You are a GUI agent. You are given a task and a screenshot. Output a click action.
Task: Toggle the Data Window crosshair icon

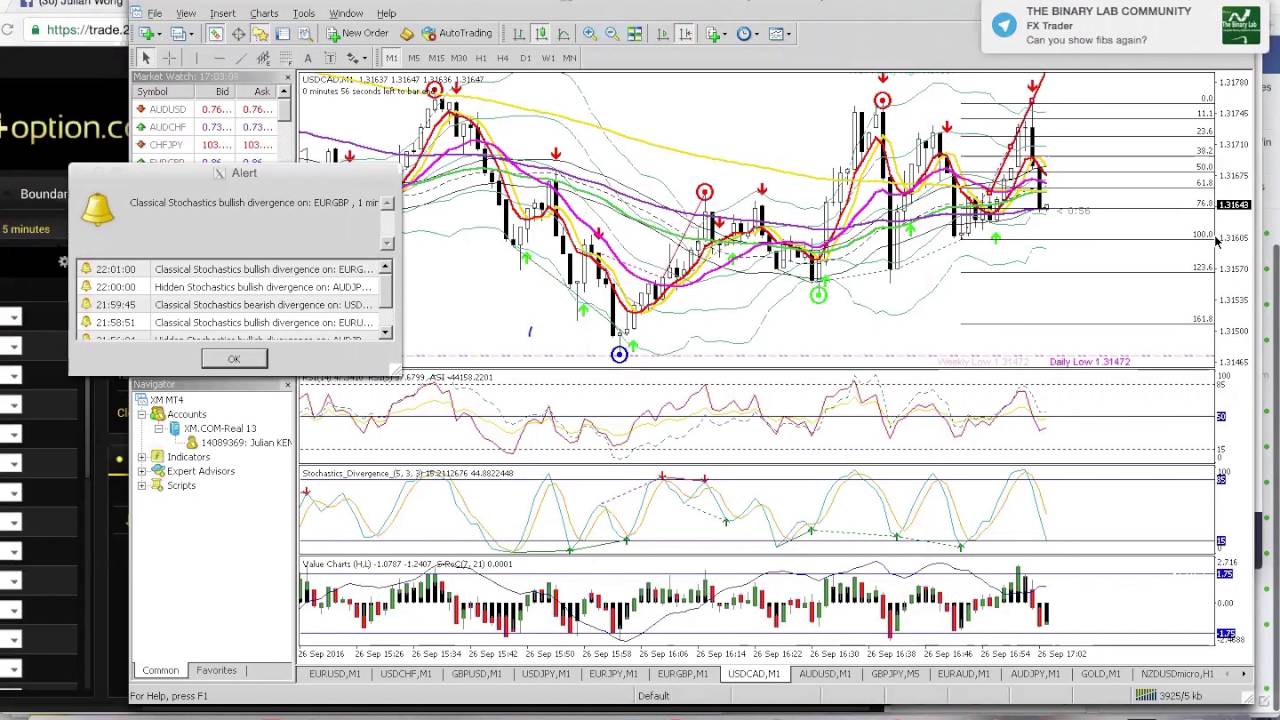238,34
